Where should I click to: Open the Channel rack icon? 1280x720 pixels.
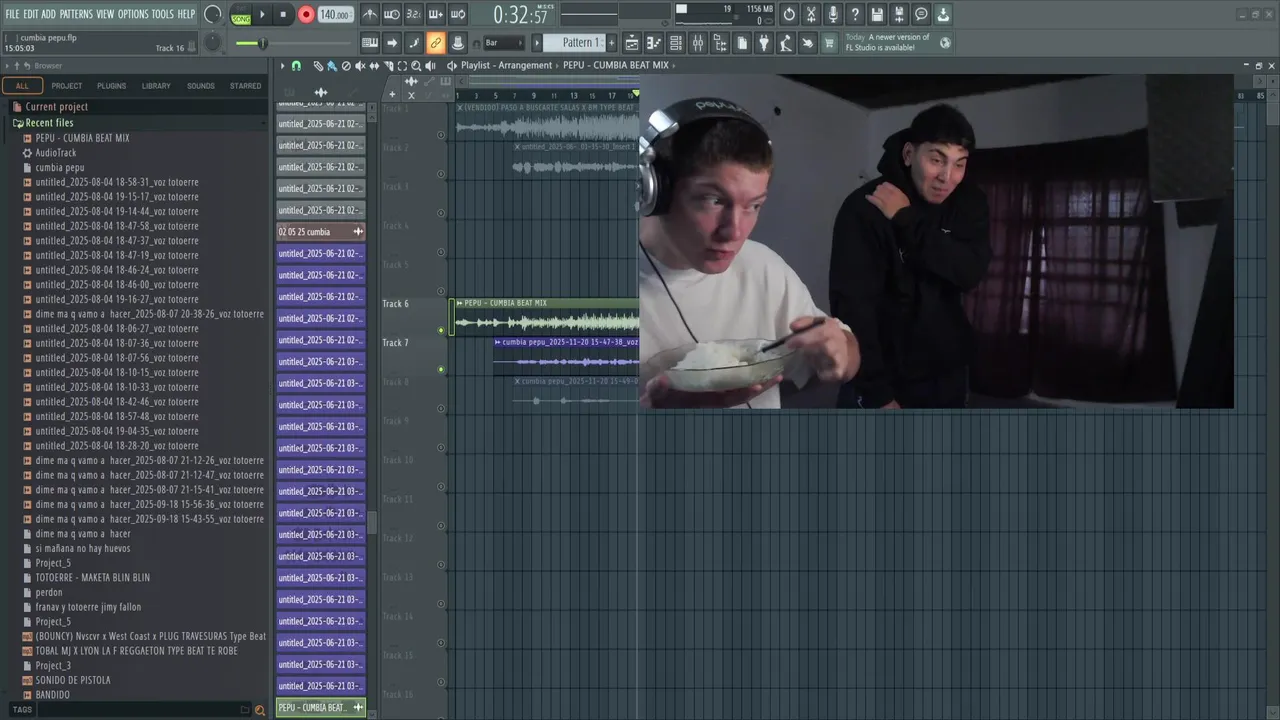676,43
